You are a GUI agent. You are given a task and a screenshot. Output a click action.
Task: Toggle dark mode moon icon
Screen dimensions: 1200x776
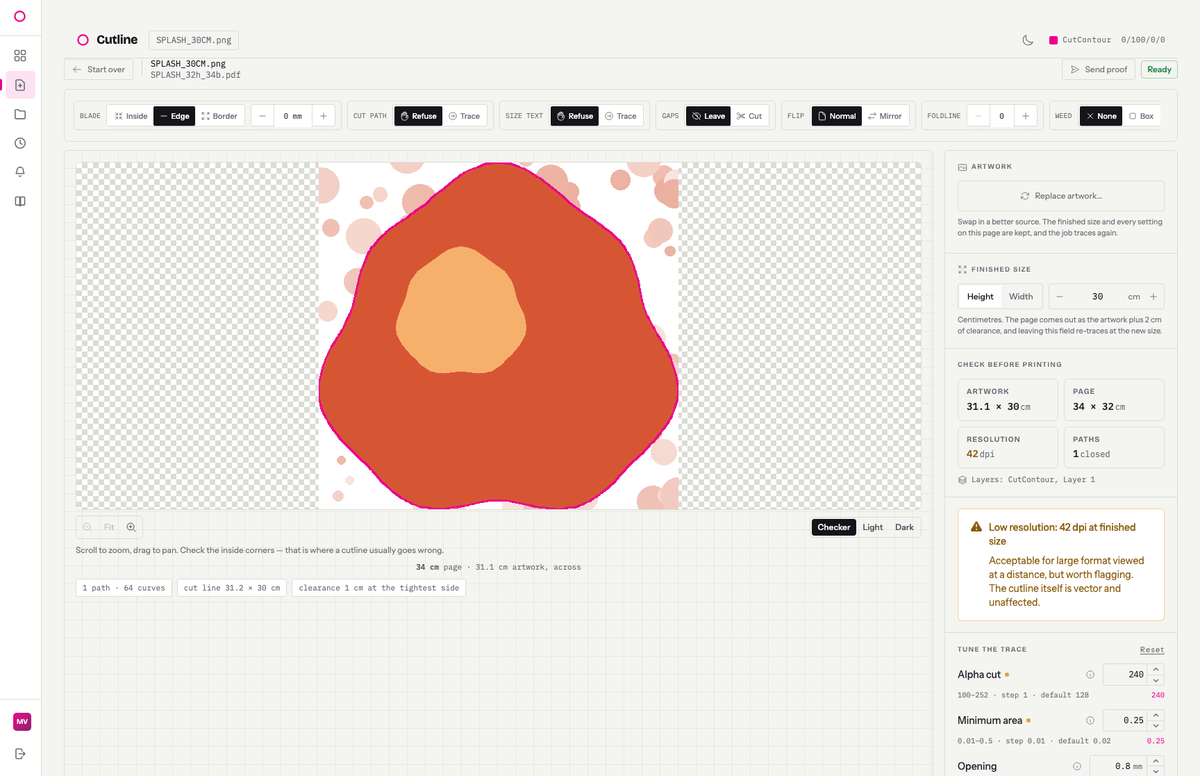[x=1028, y=40]
